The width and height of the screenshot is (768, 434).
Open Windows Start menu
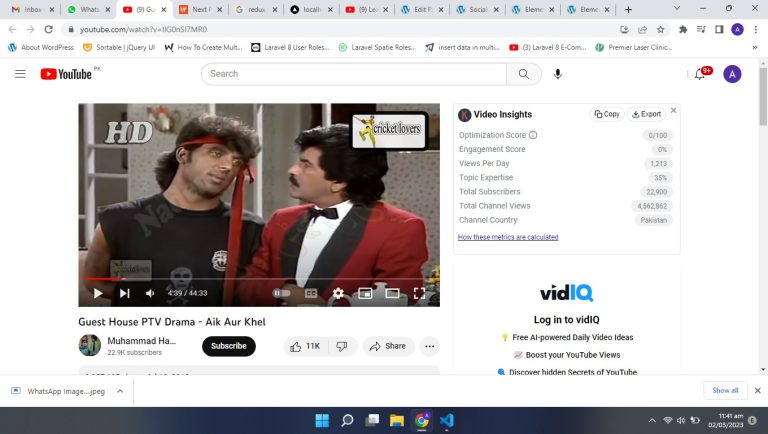coord(322,421)
